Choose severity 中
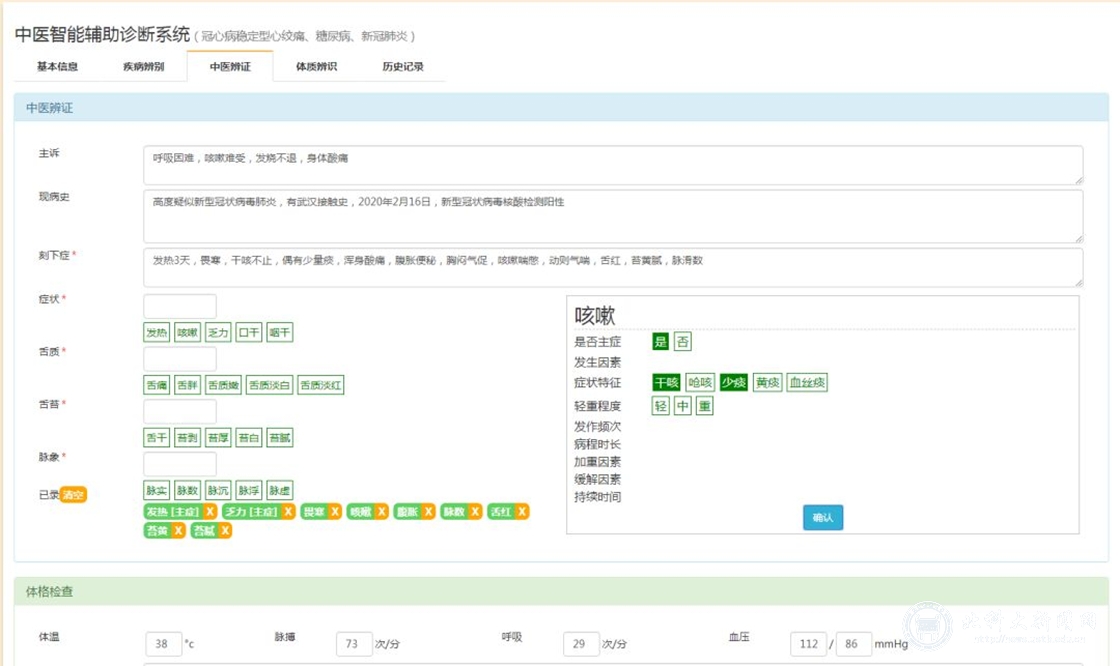Screen dimensions: 1120x666 tap(683, 406)
